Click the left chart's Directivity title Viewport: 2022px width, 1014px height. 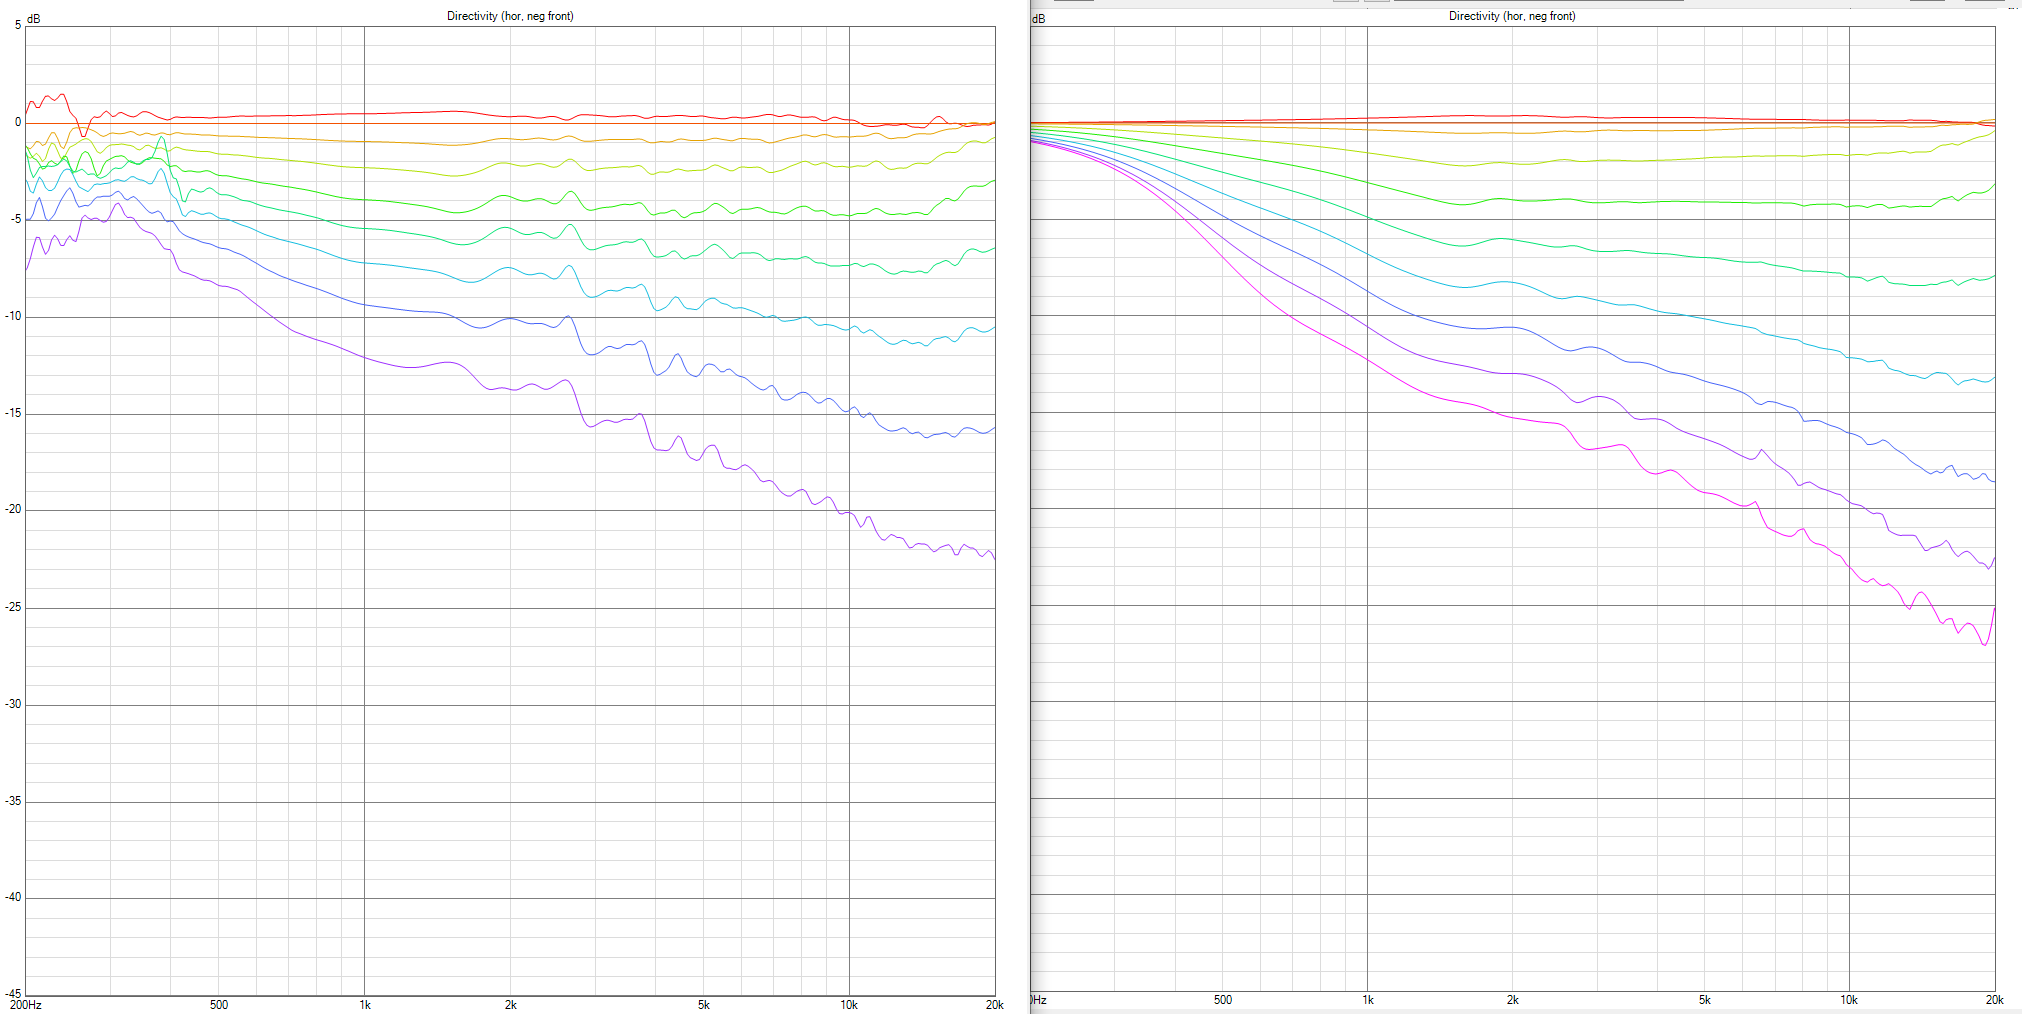510,16
